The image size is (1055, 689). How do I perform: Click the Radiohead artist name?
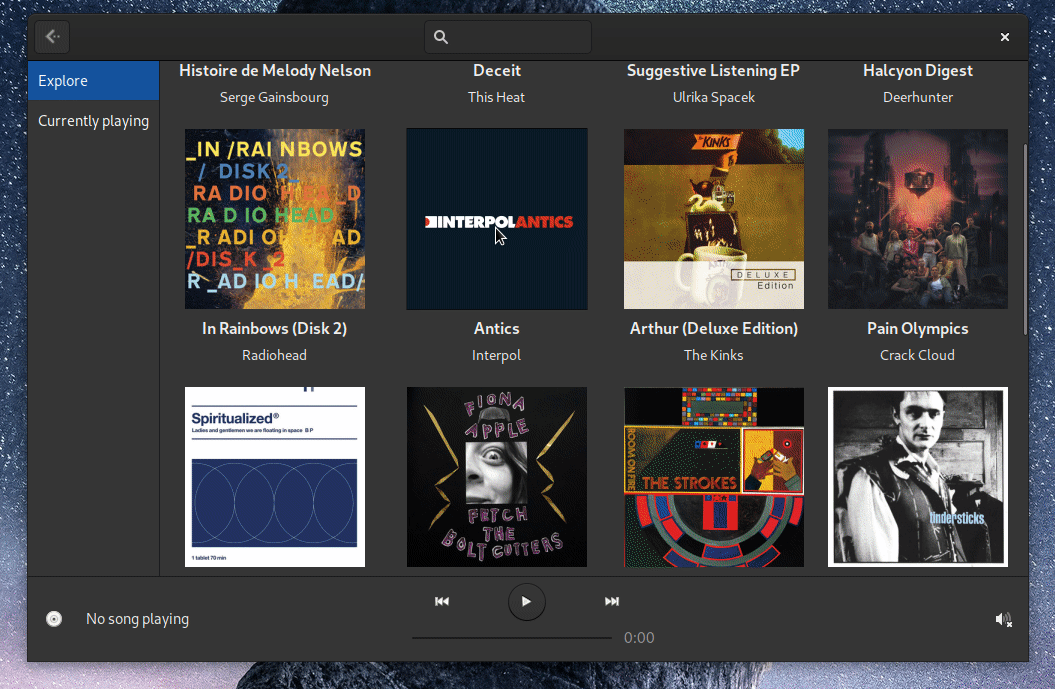(275, 355)
